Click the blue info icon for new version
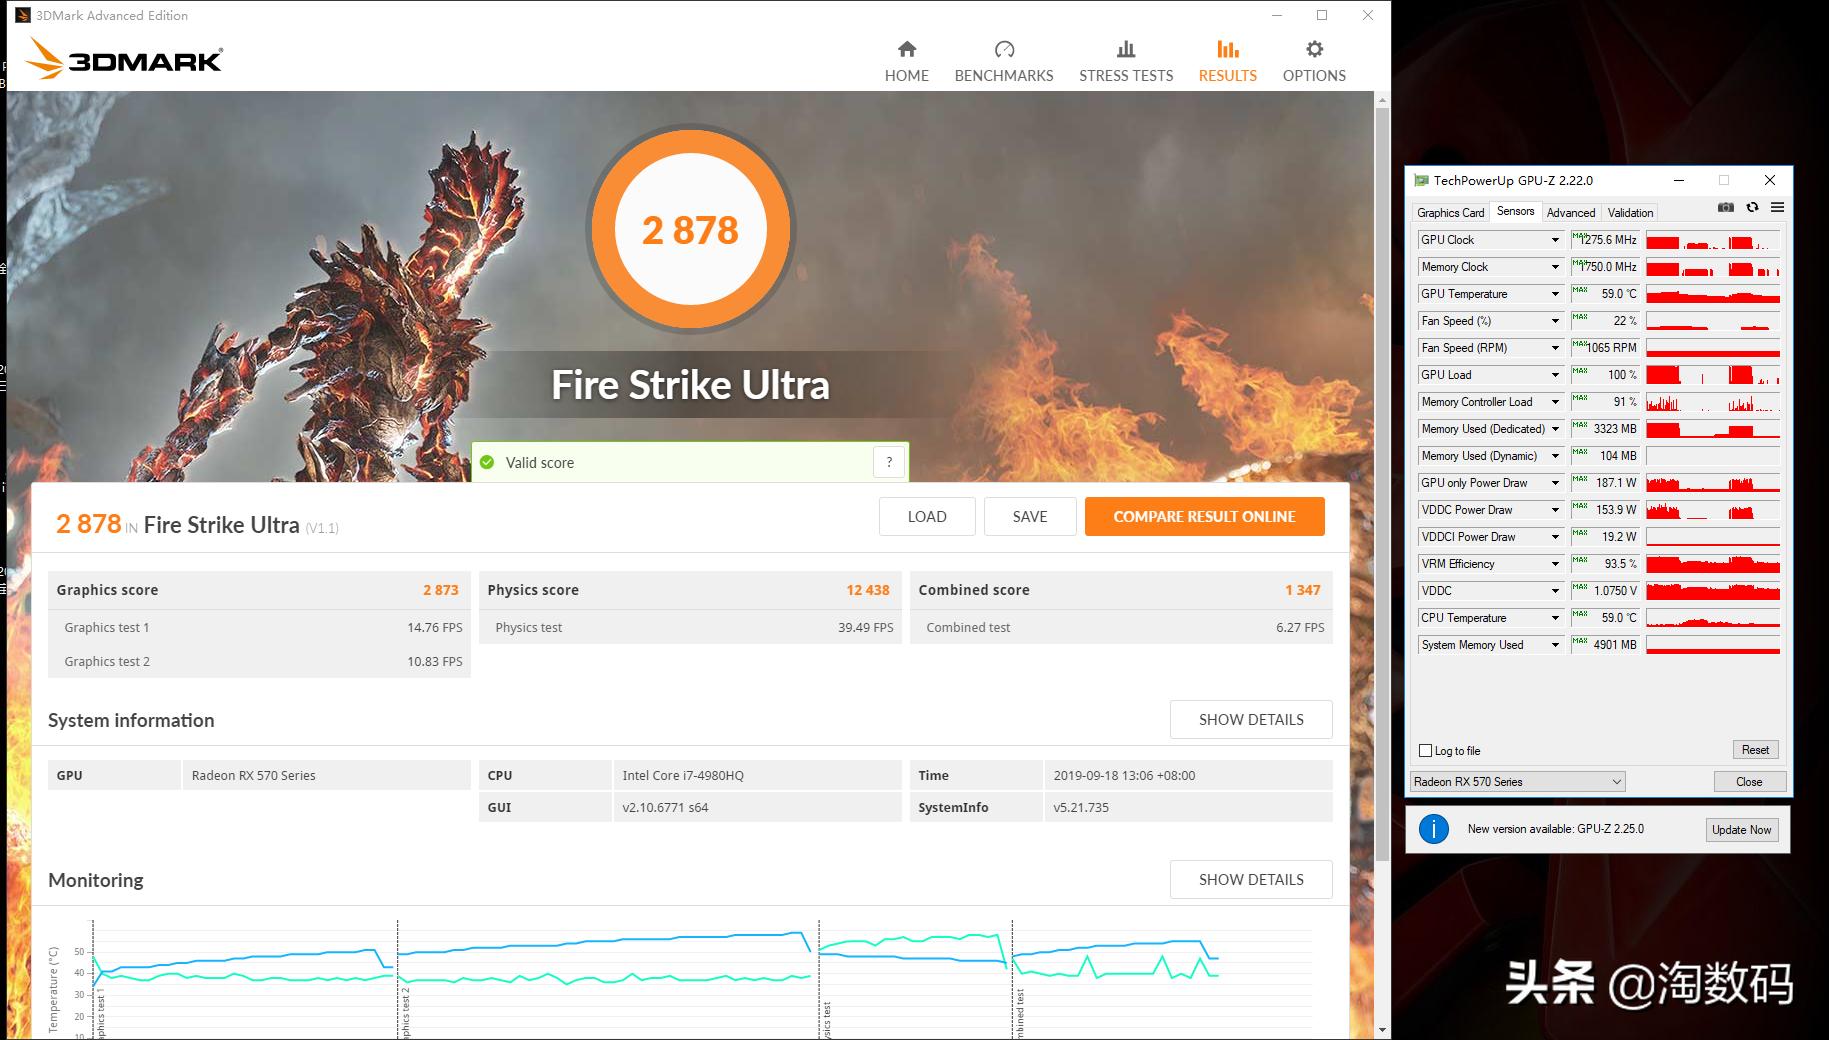 [1434, 829]
